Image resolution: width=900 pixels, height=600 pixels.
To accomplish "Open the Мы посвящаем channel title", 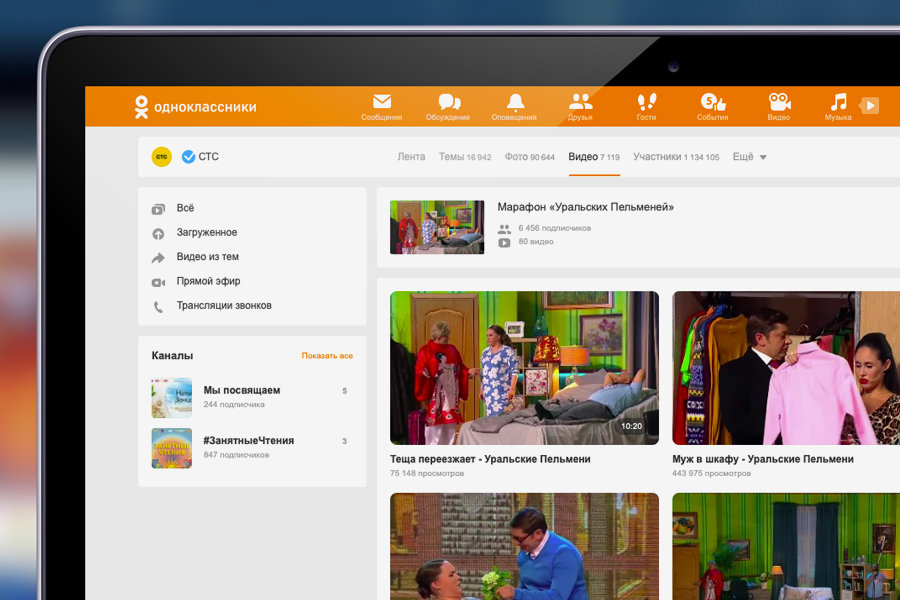I will pyautogui.click(x=242, y=390).
